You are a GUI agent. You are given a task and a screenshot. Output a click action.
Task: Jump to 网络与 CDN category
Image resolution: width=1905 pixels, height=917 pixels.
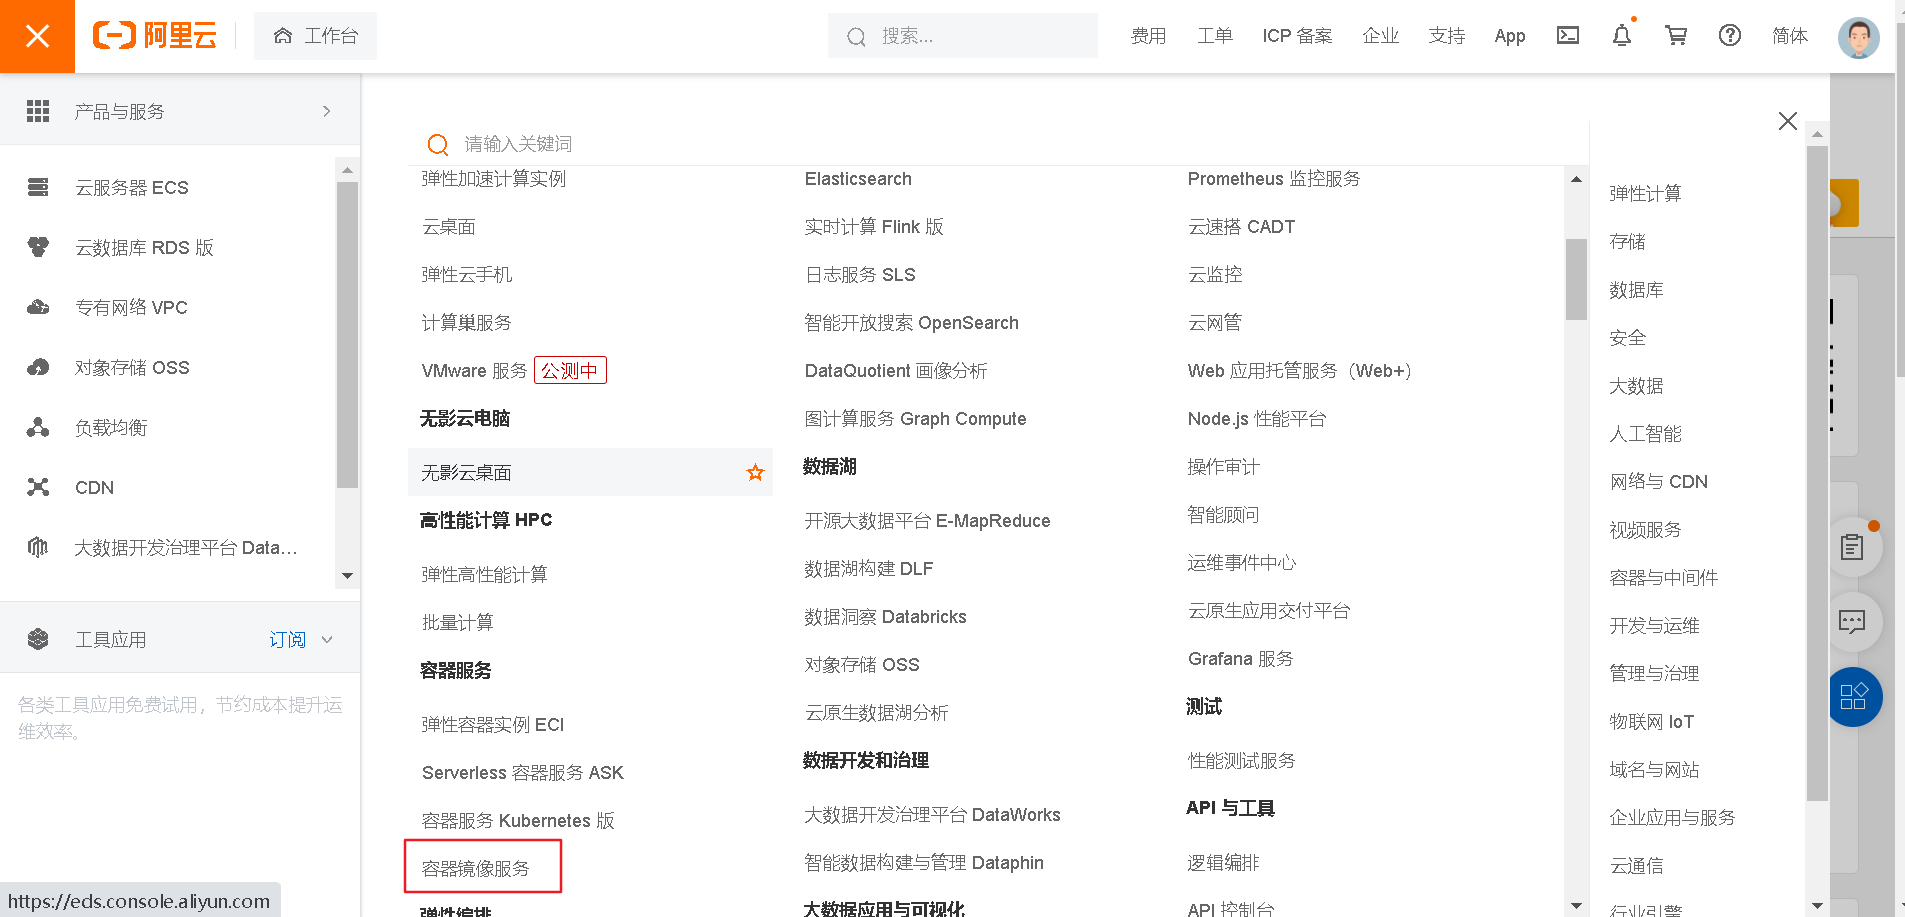[1658, 481]
